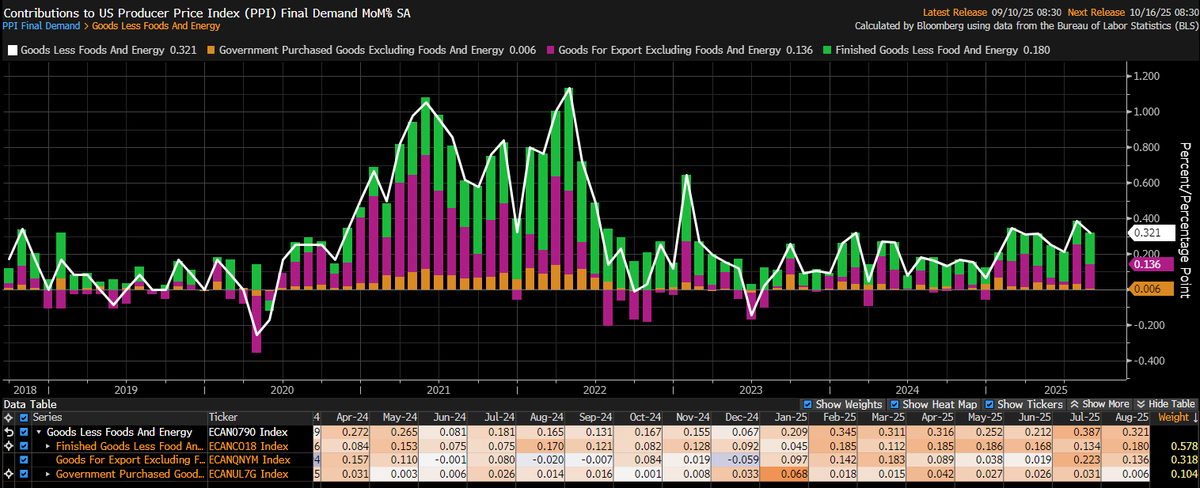Image resolution: width=1200 pixels, height=488 pixels.
Task: Disable the Show Heat Map checkbox
Action: point(895,404)
